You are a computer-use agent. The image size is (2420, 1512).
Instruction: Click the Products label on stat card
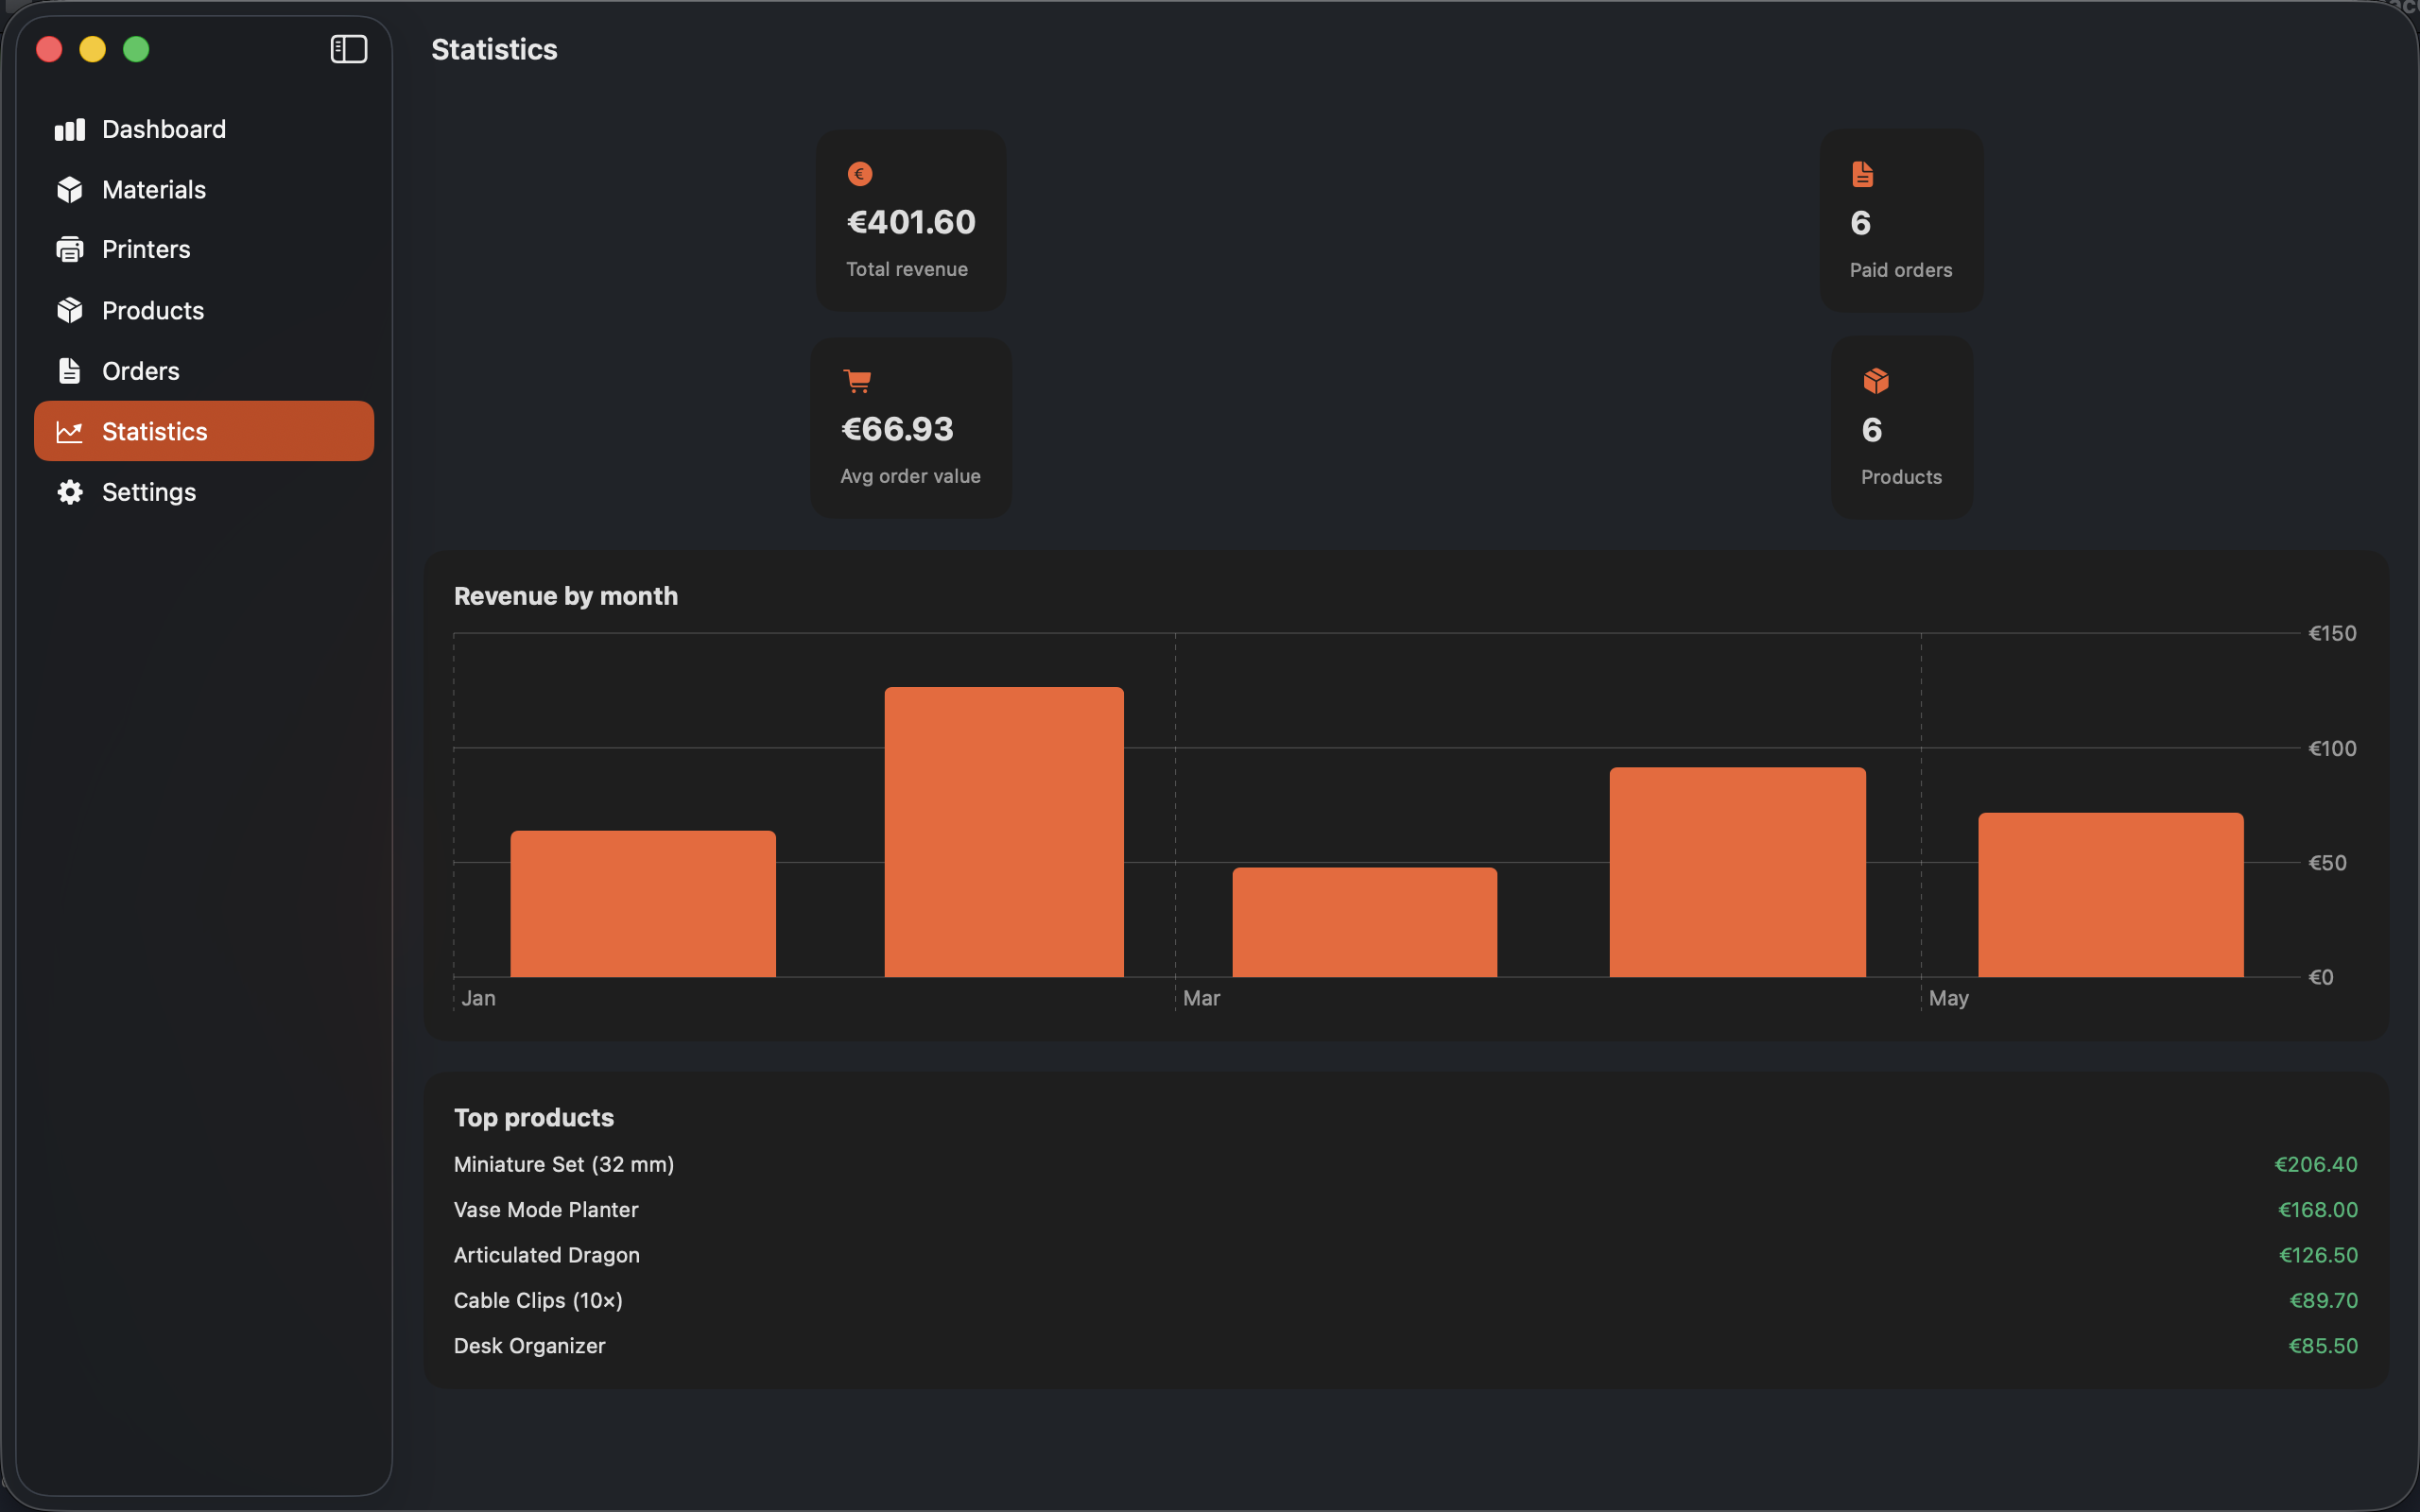coord(1901,478)
